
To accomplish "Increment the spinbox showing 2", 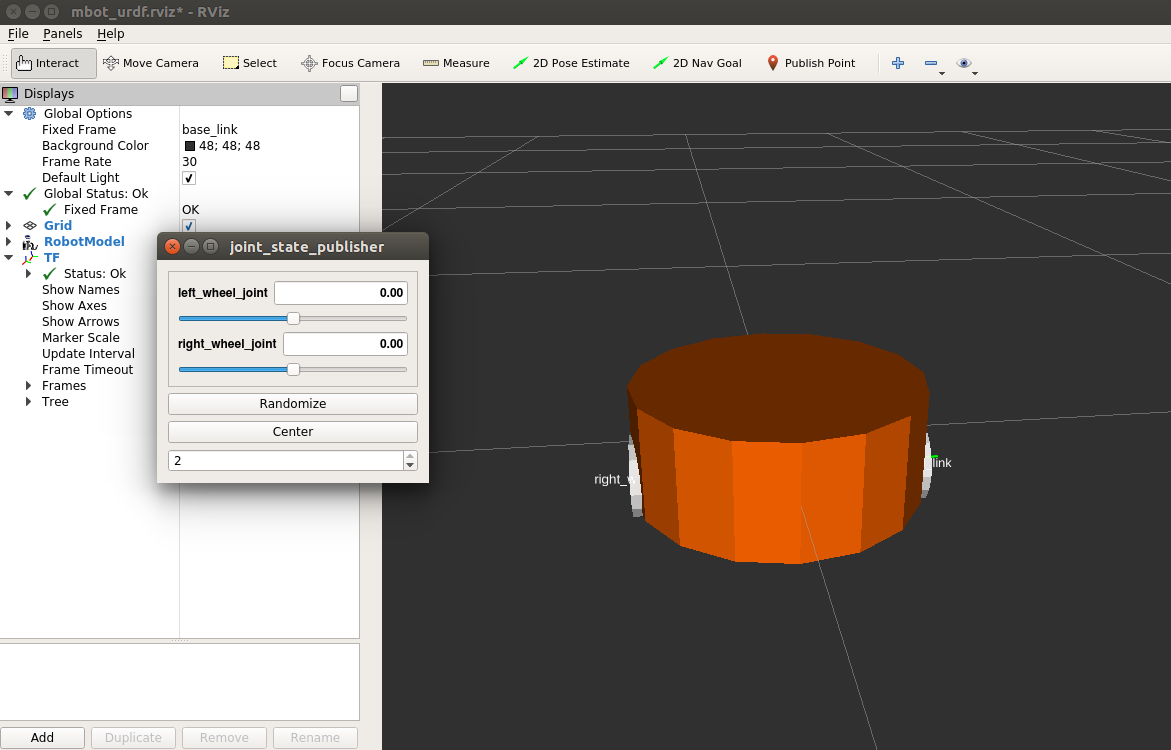I will (x=410, y=456).
